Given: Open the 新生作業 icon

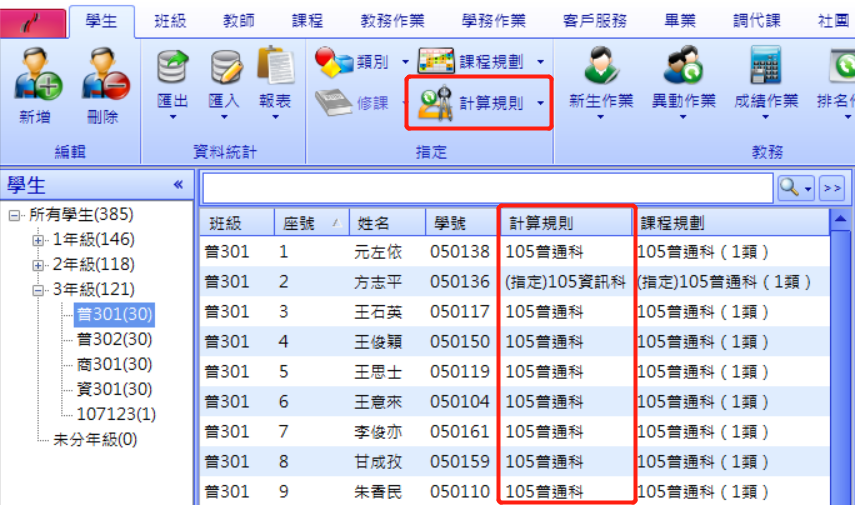Looking at the screenshot, I should pyautogui.click(x=601, y=64).
